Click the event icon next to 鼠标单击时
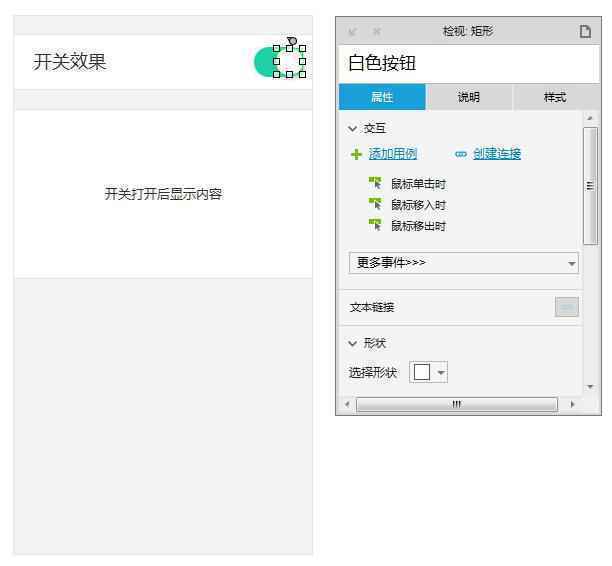 pos(375,183)
